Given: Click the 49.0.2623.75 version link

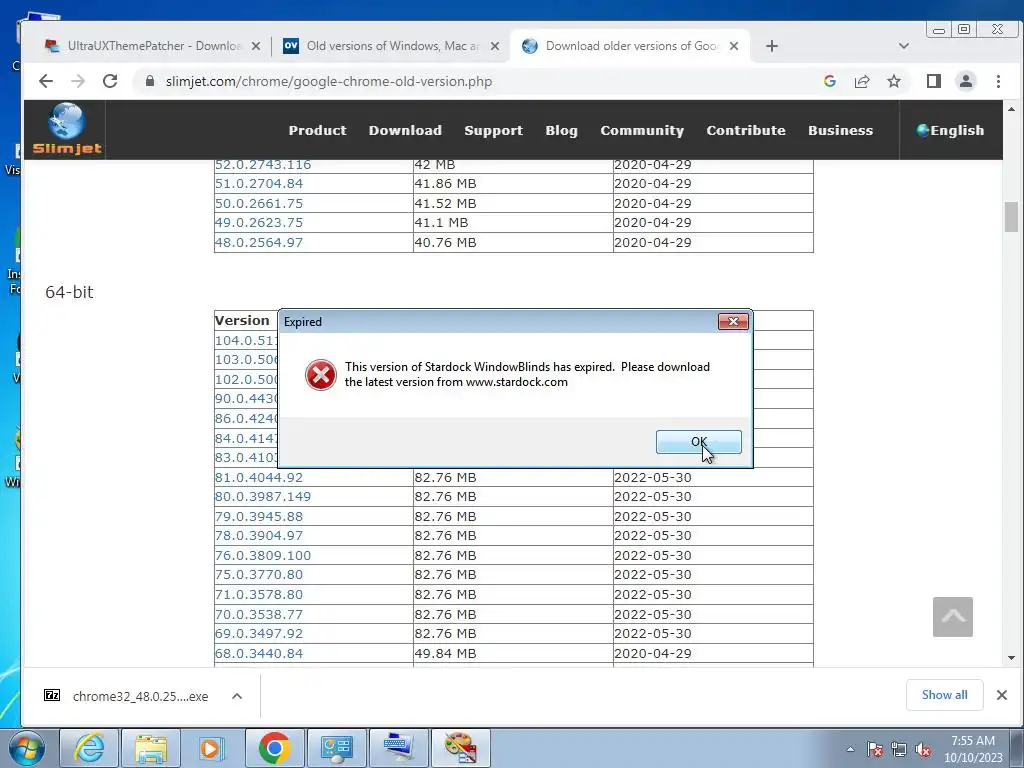Looking at the screenshot, I should pyautogui.click(x=259, y=223).
